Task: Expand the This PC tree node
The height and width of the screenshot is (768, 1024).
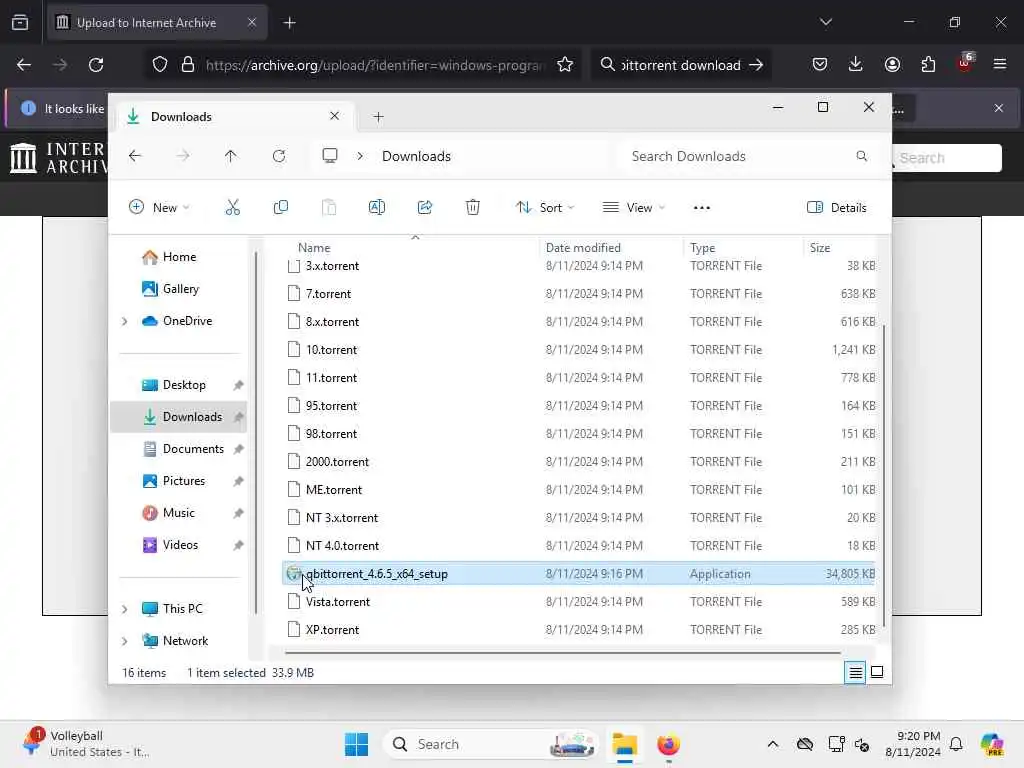Action: (125, 609)
